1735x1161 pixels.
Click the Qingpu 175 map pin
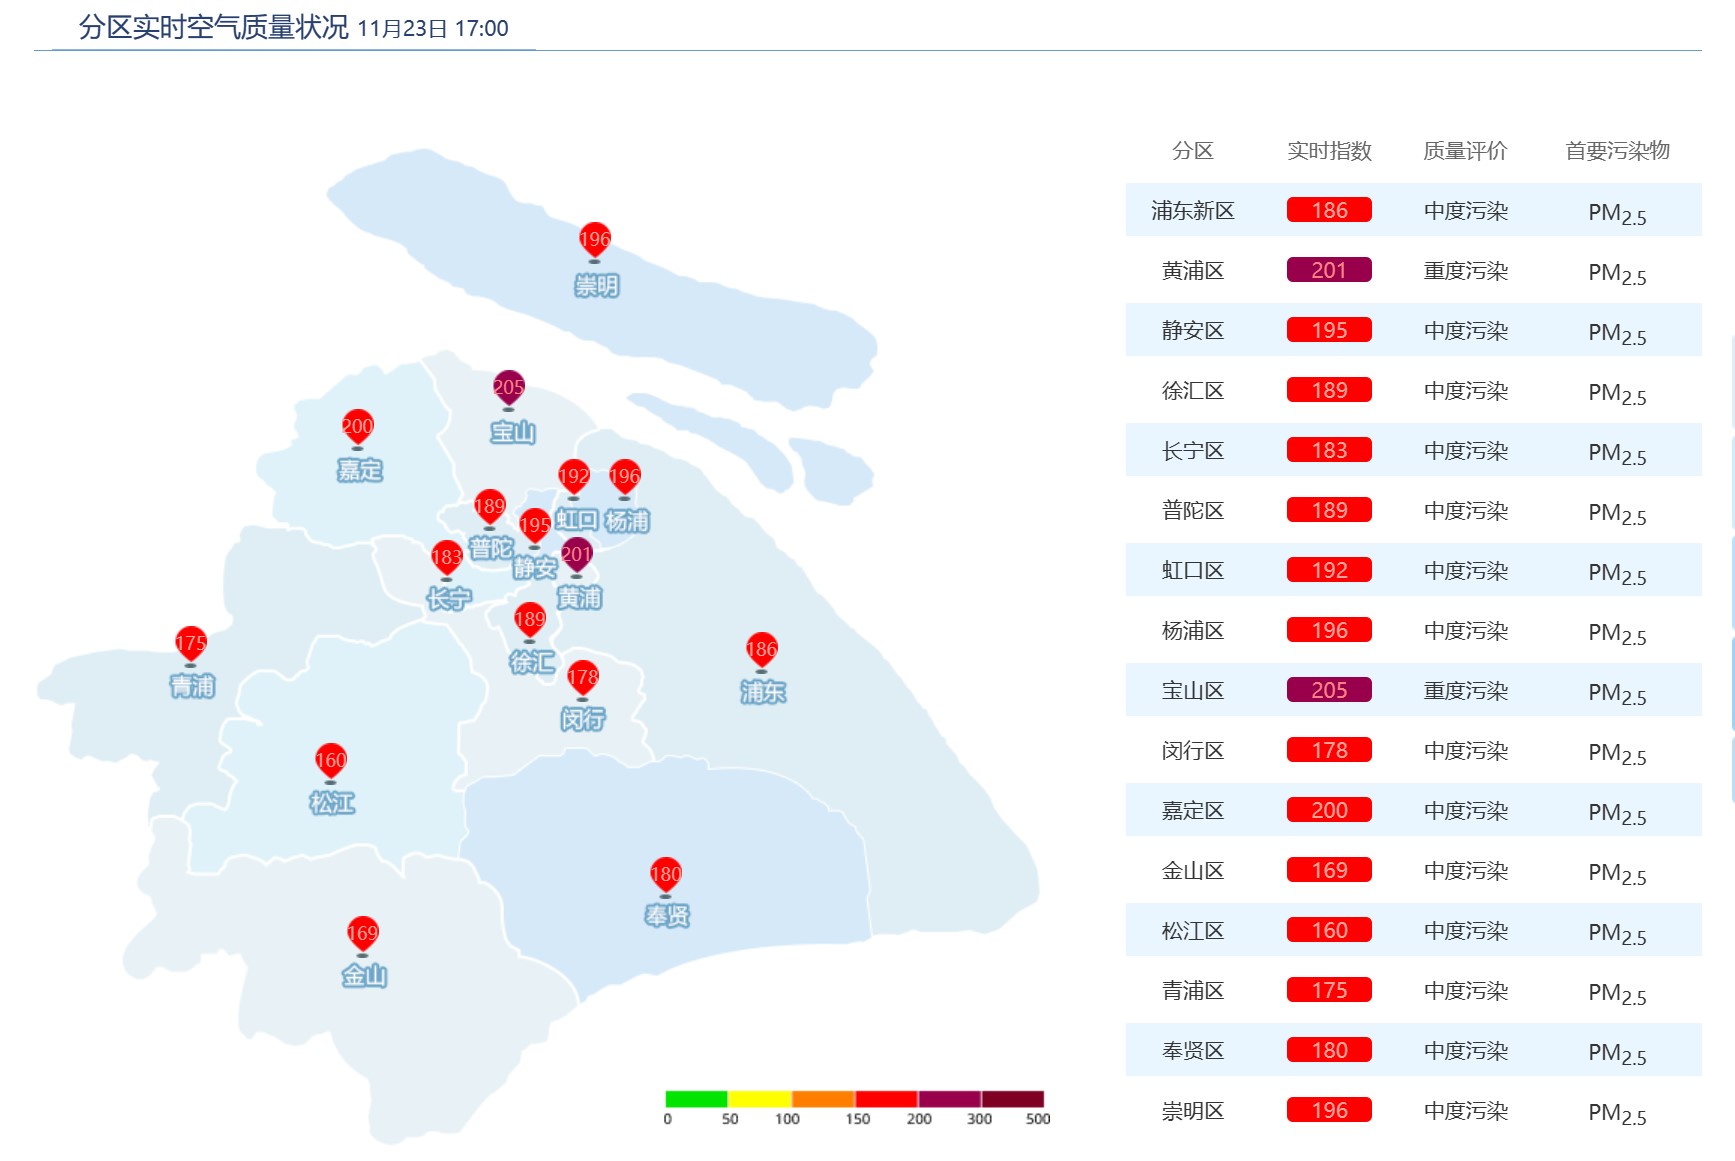point(190,643)
